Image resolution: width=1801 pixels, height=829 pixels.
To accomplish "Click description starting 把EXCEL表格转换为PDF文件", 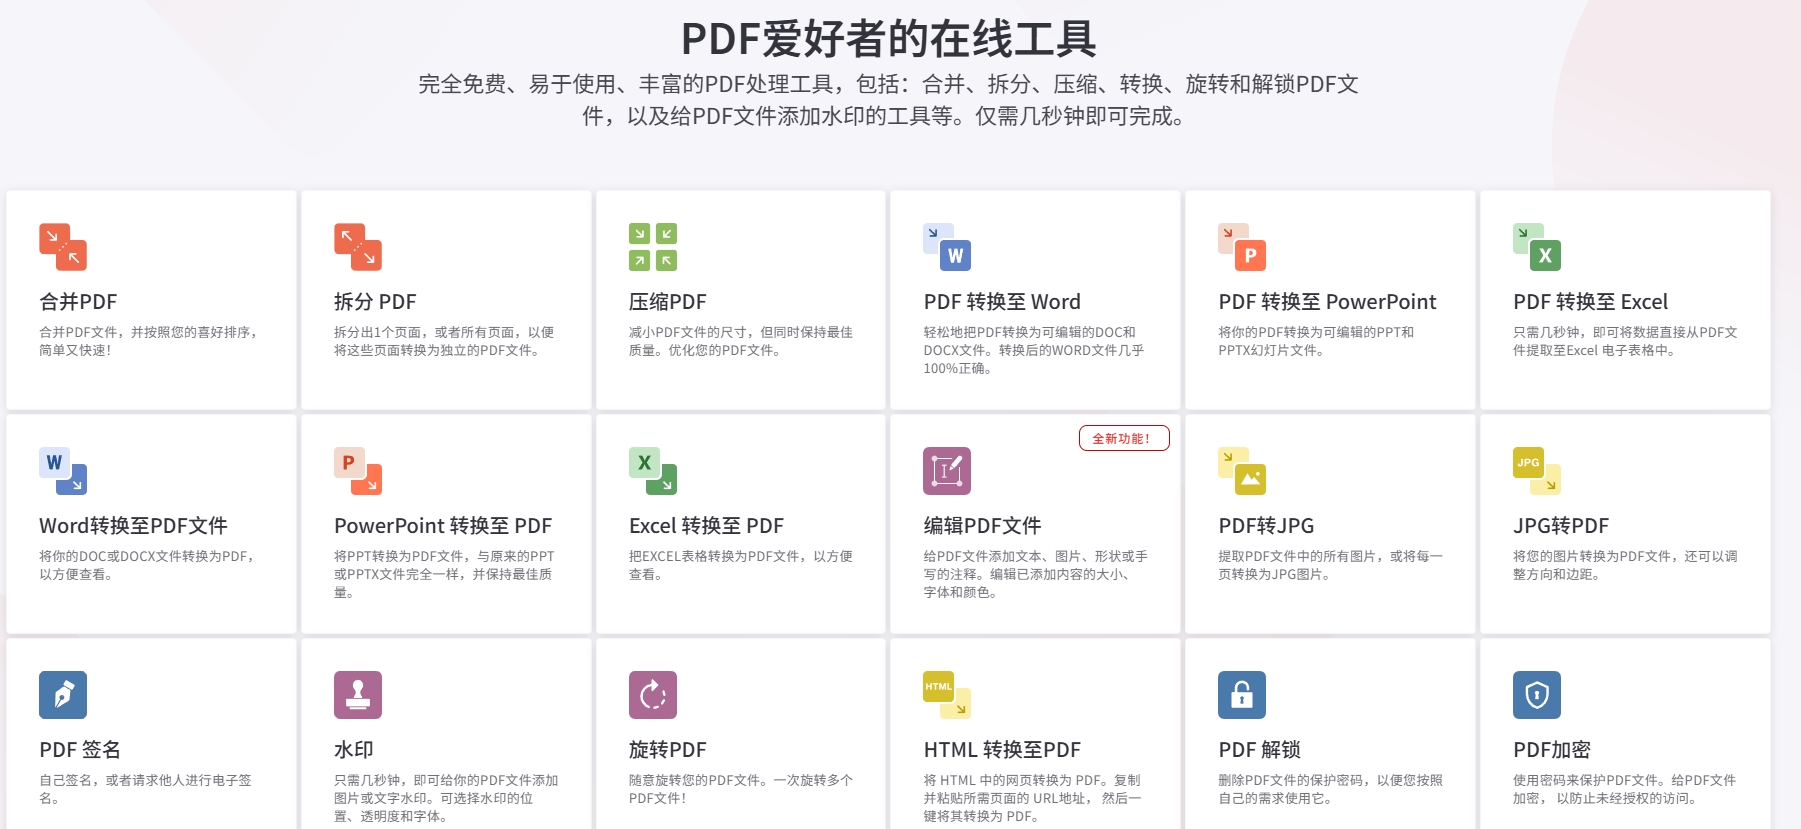I will coord(741,565).
